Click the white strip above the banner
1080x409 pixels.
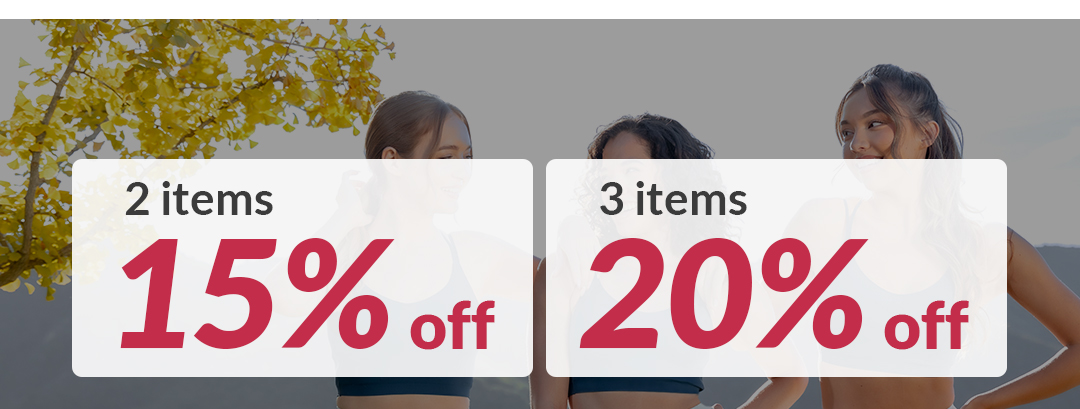tap(540, 9)
